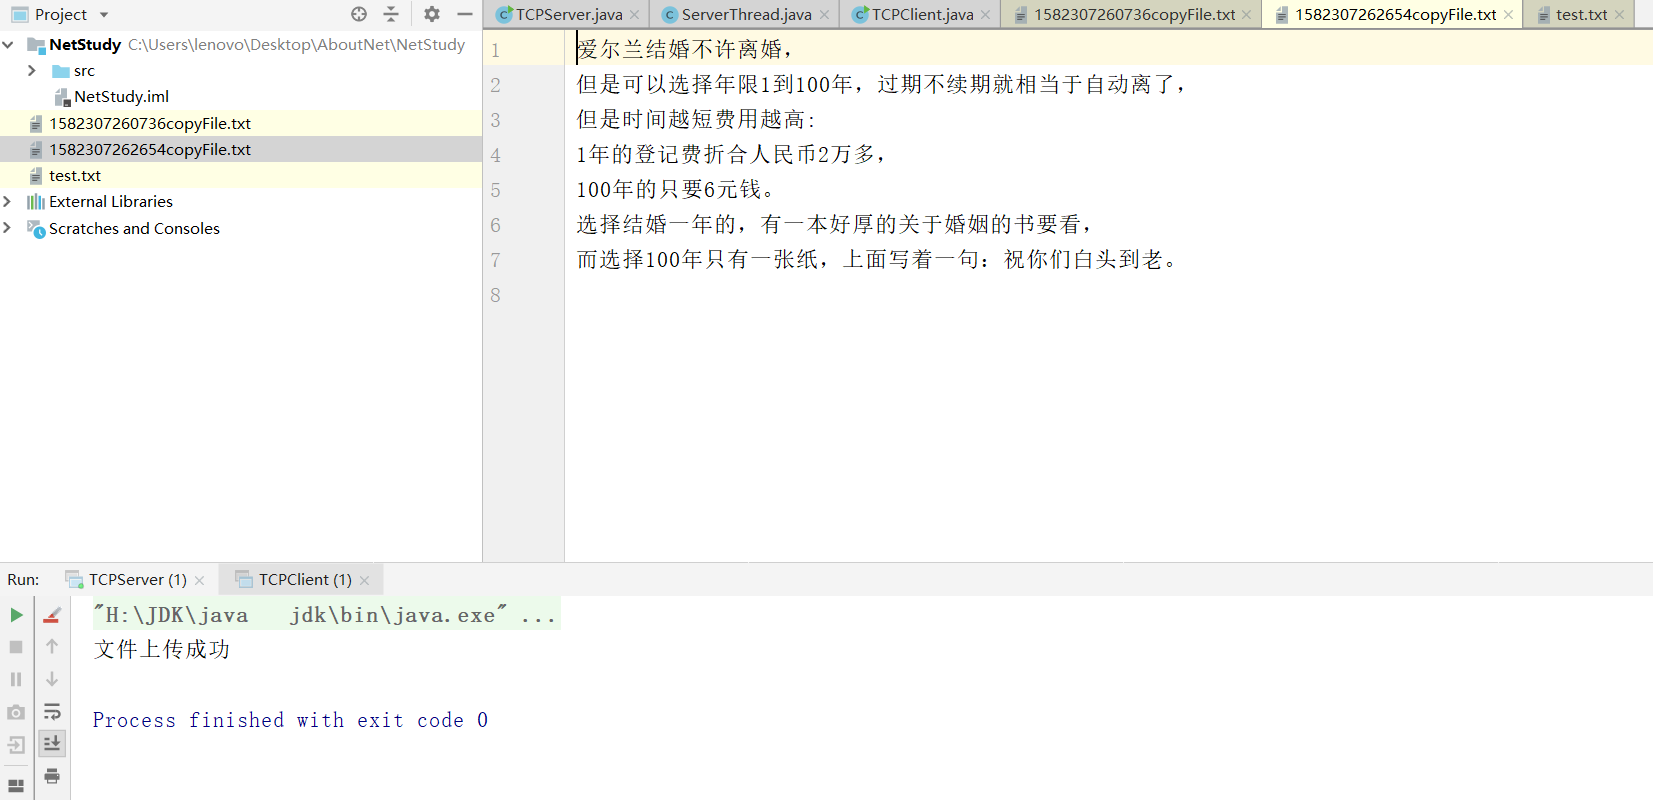Click the Restore Layout icon
Viewport: 1653px width, 800px height.
[16, 785]
